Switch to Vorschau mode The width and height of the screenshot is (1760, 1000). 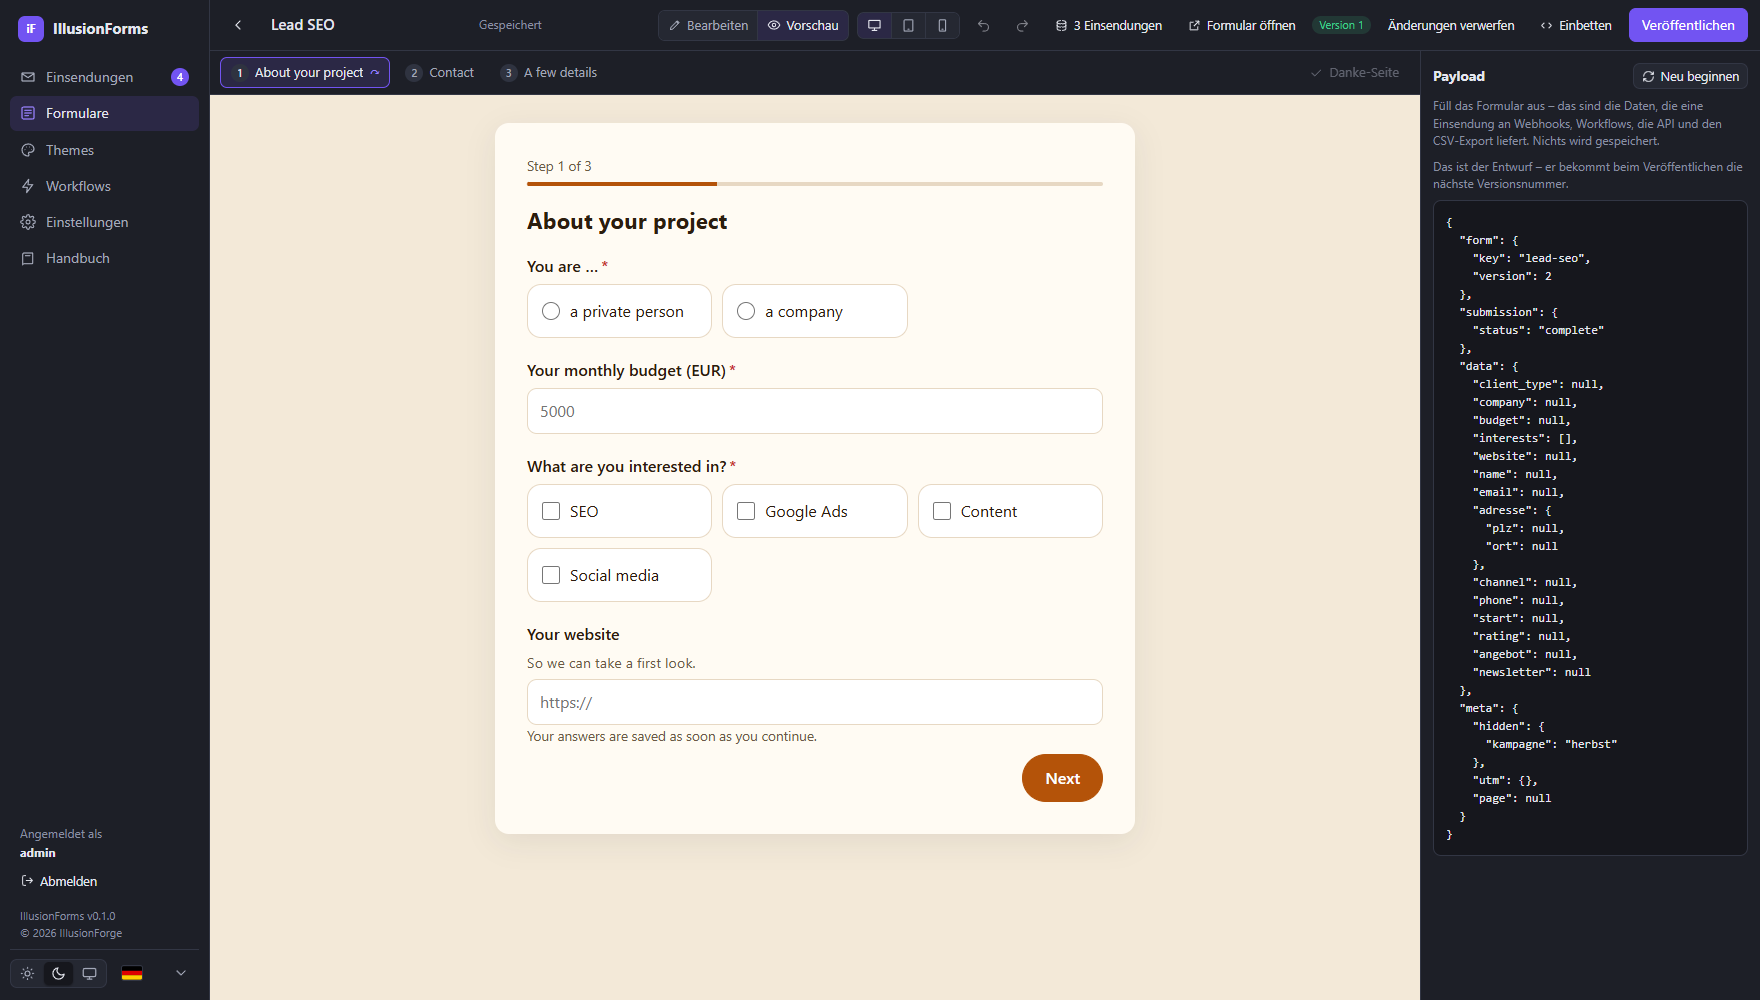pos(803,25)
